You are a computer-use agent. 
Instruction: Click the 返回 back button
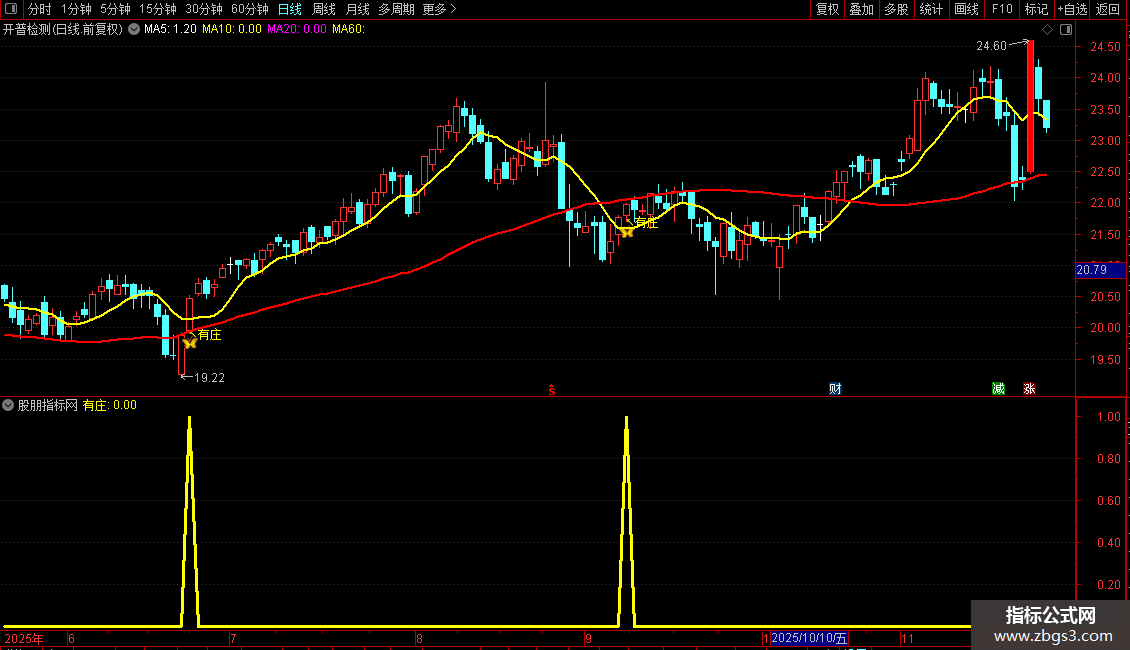pos(1108,9)
